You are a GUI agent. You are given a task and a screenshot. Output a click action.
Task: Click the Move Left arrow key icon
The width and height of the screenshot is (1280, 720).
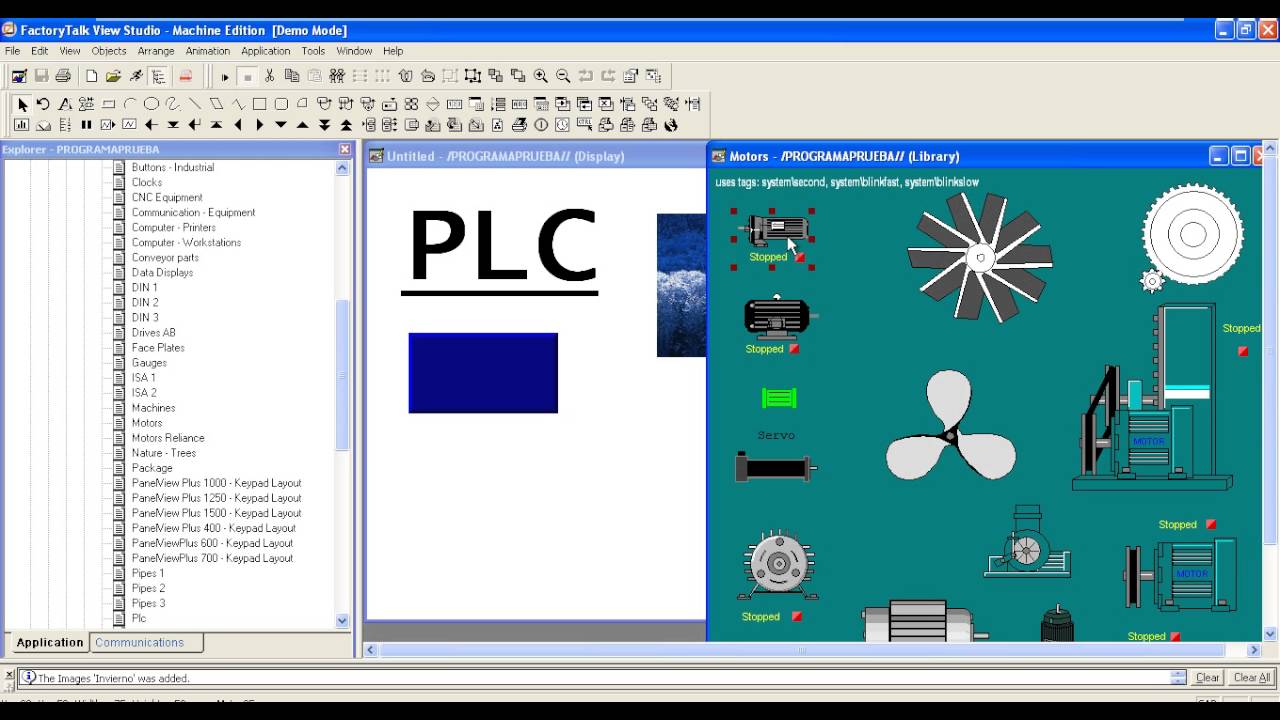coord(238,125)
